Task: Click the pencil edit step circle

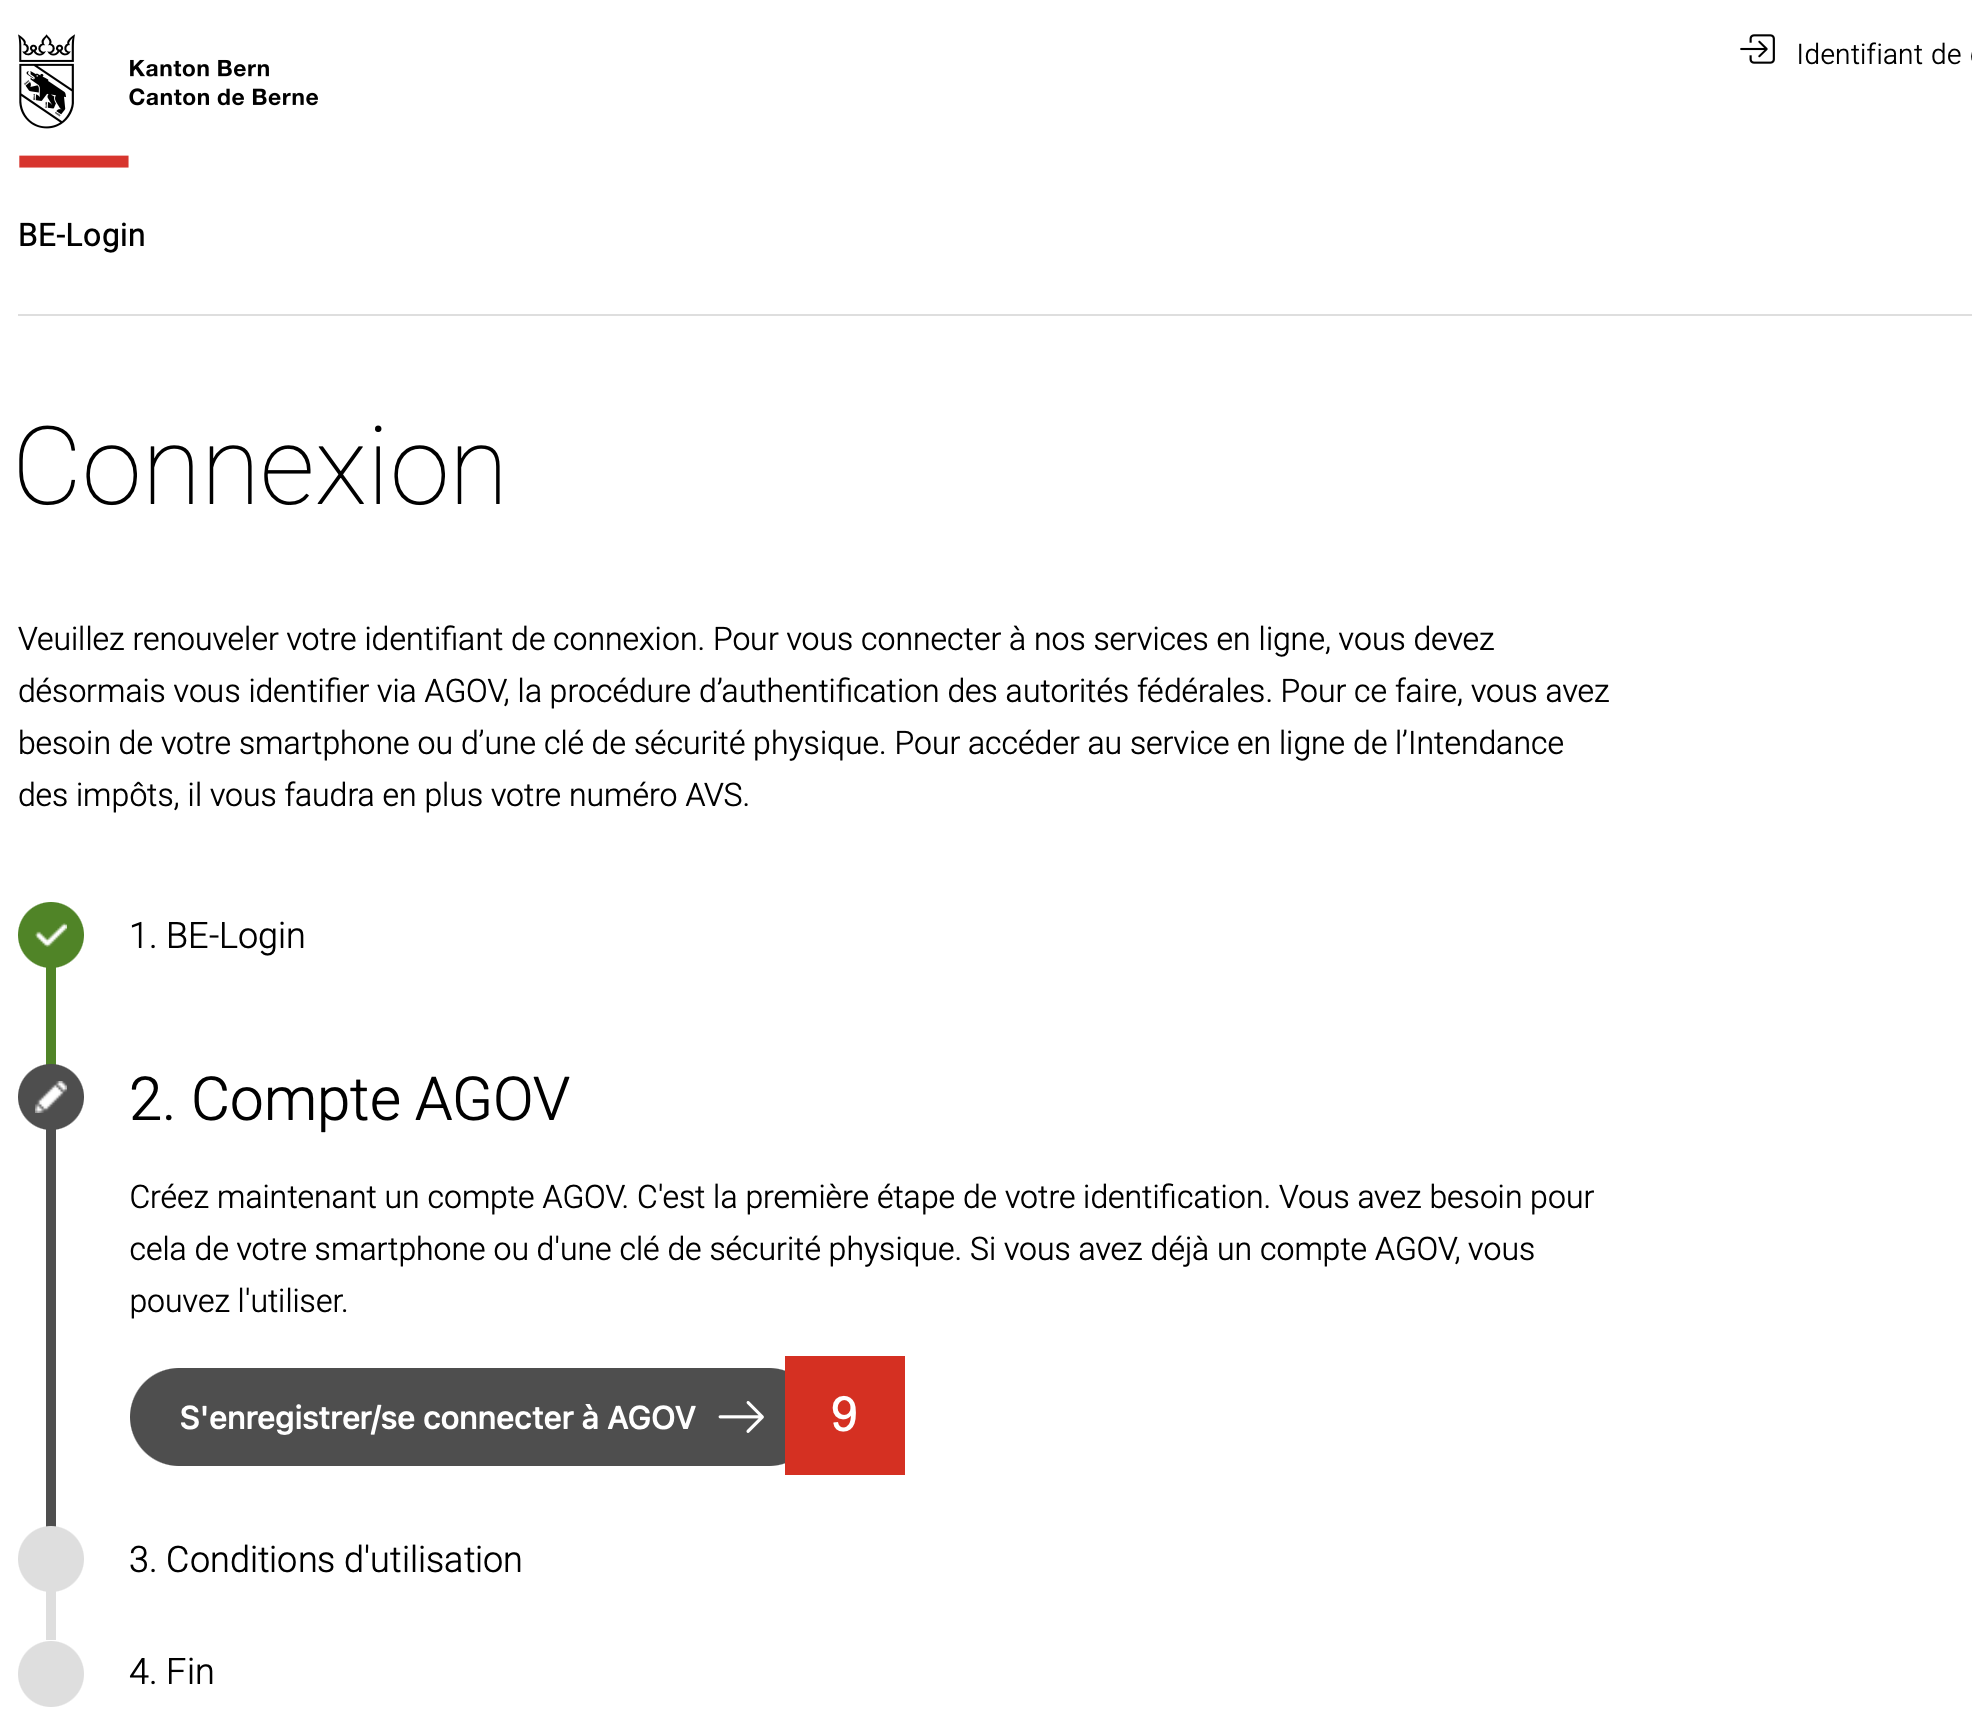Action: point(51,1097)
